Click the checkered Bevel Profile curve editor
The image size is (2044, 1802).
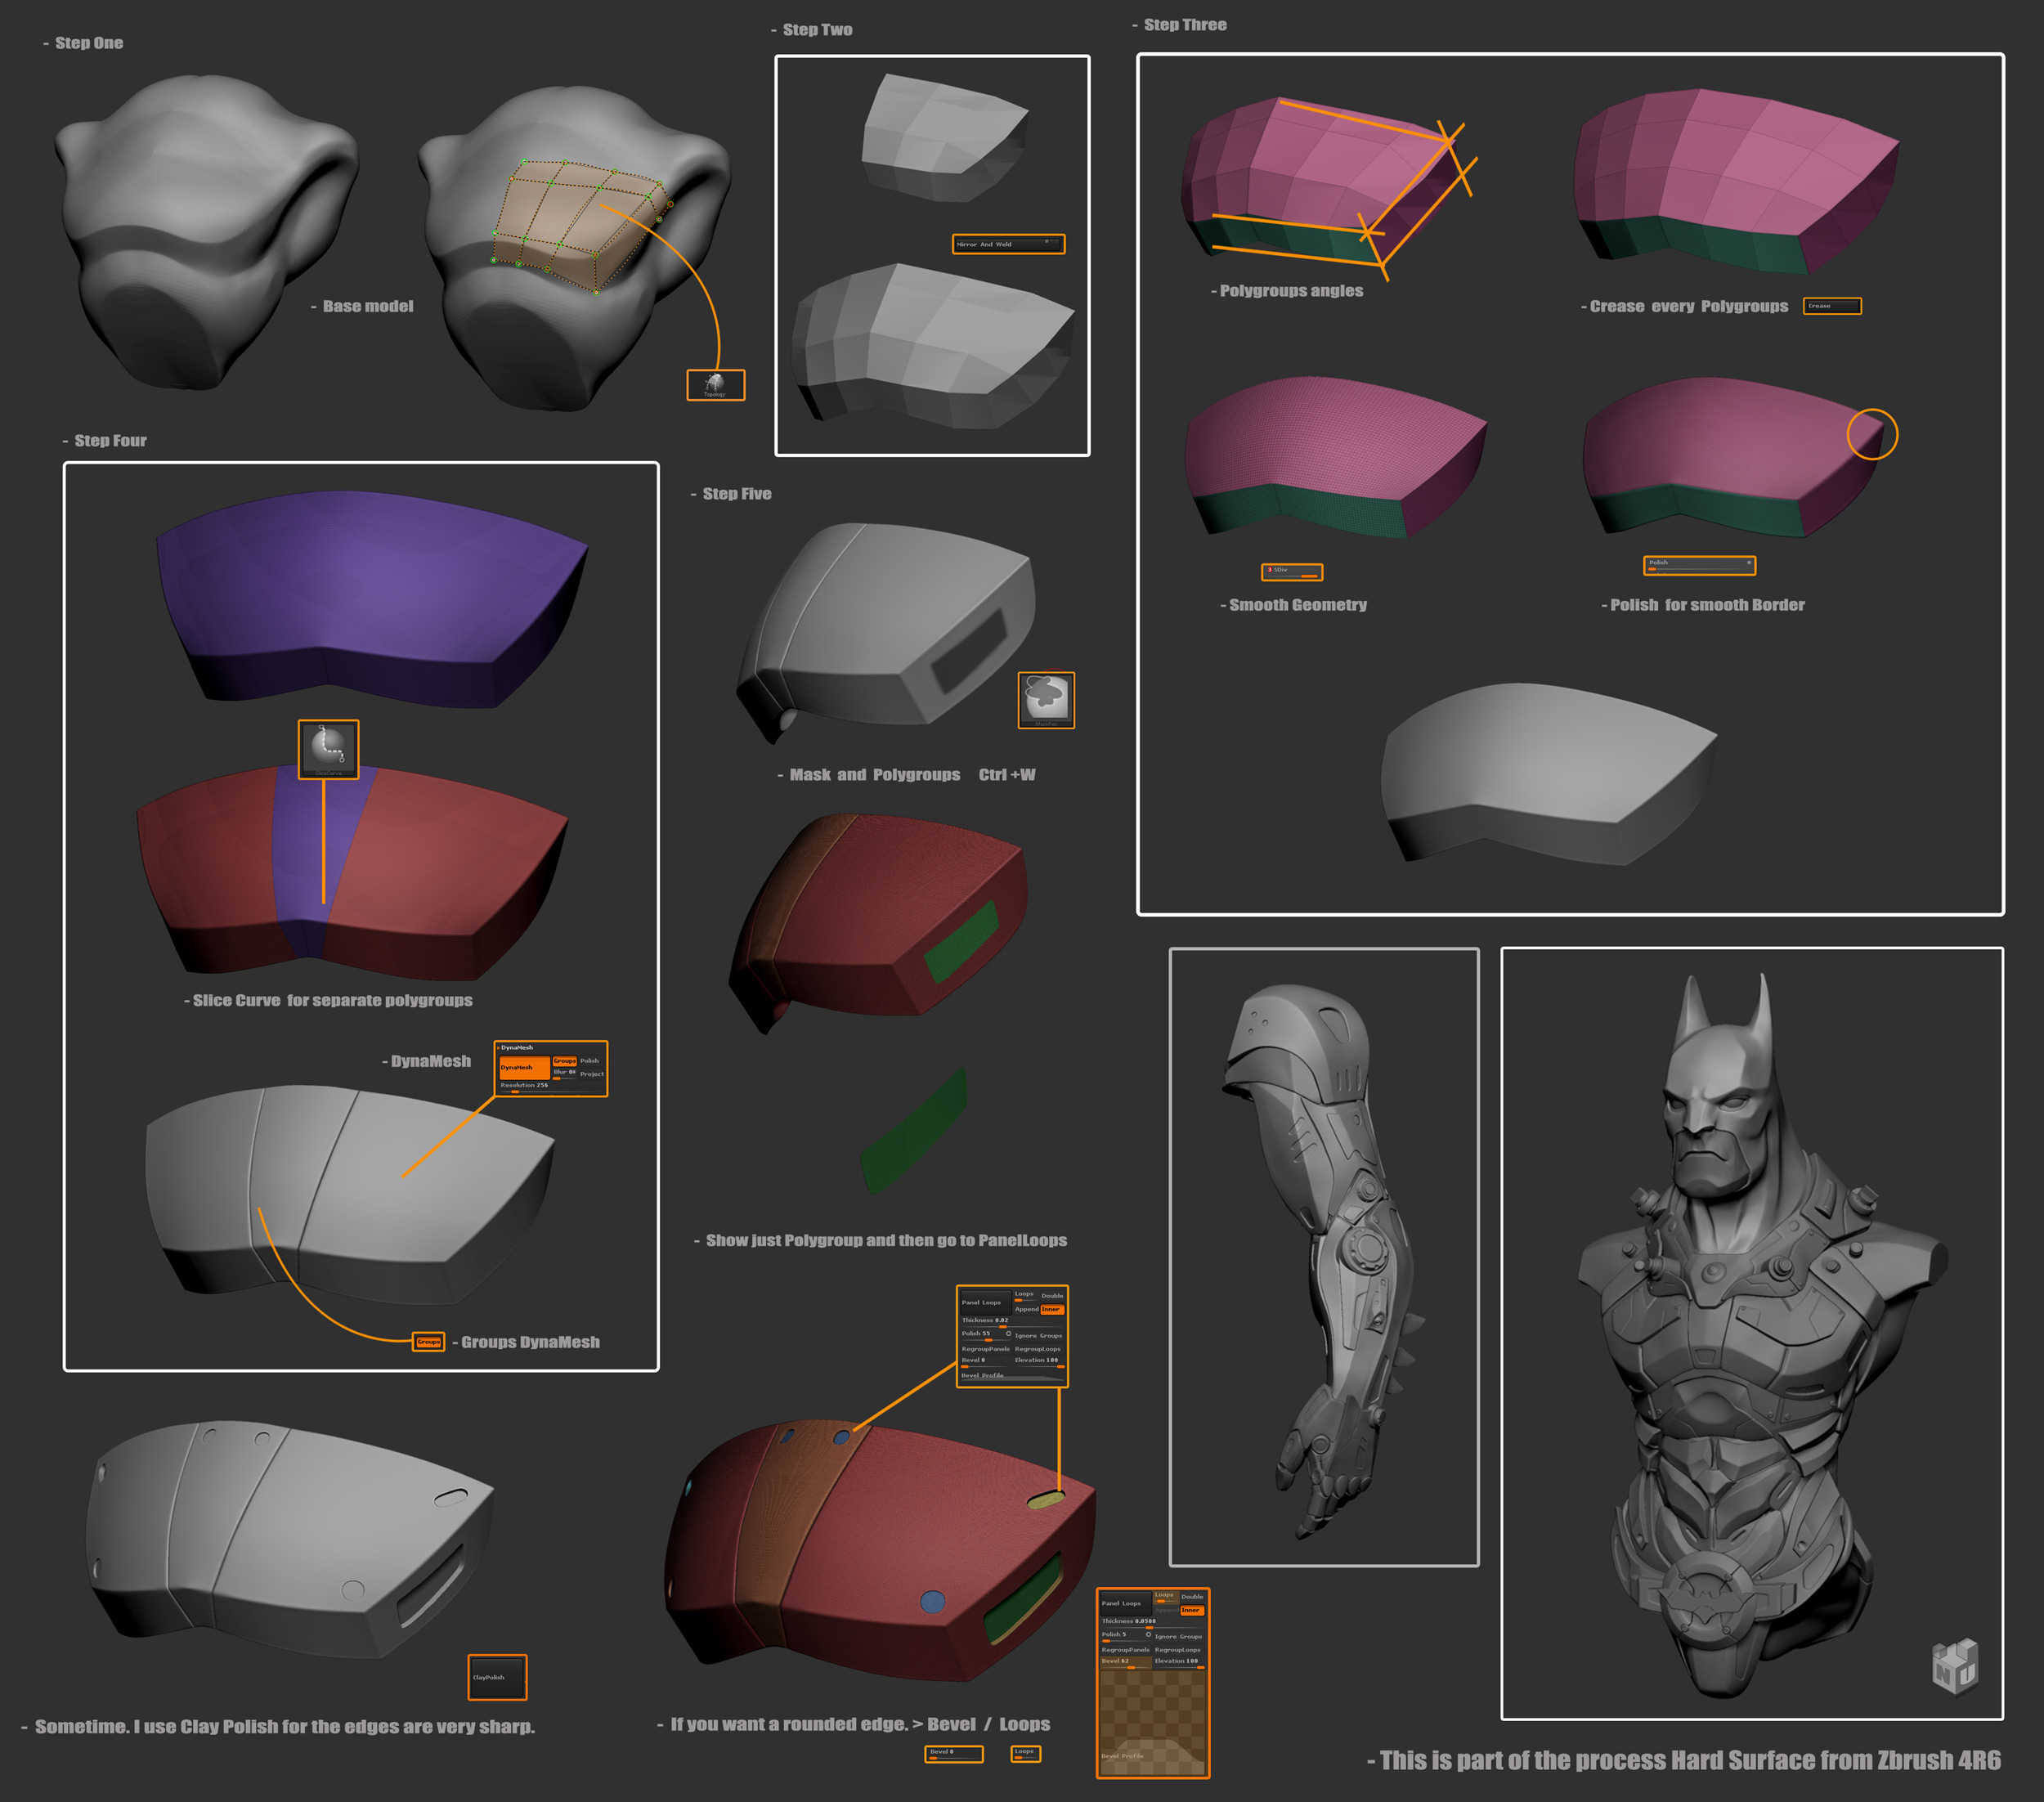tap(1153, 1723)
